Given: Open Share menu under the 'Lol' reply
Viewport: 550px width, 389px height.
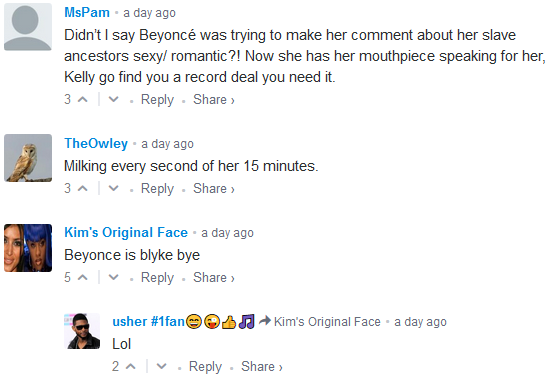Looking at the screenshot, I should pos(262,367).
